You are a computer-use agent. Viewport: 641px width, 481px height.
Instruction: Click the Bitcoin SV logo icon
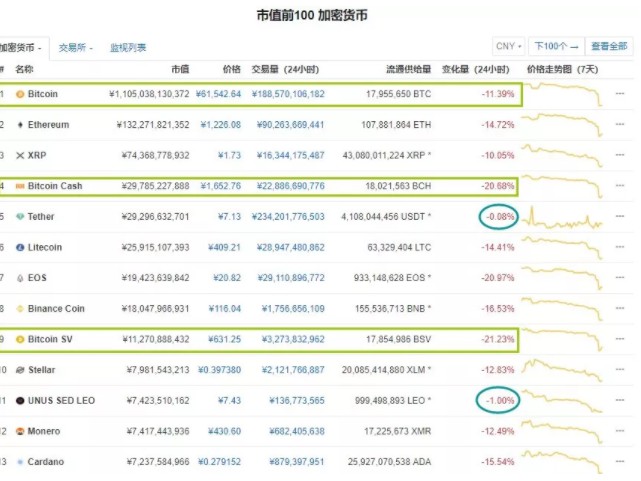pos(20,339)
